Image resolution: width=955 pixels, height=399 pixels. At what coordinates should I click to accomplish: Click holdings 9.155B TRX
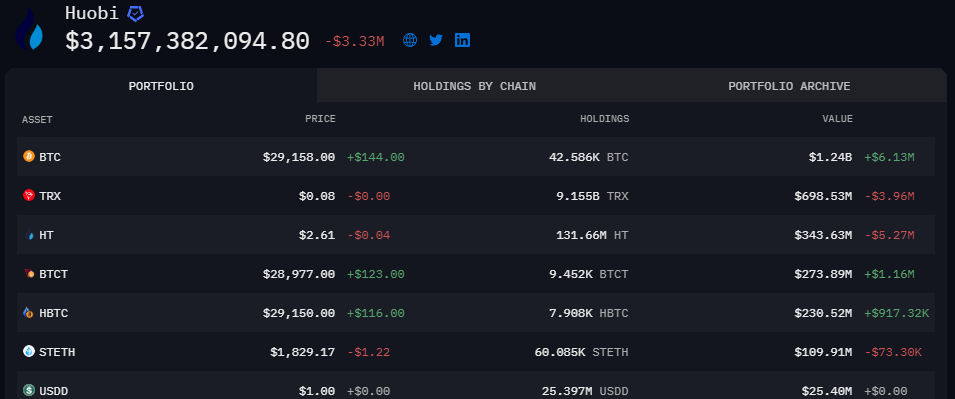[x=593, y=196]
